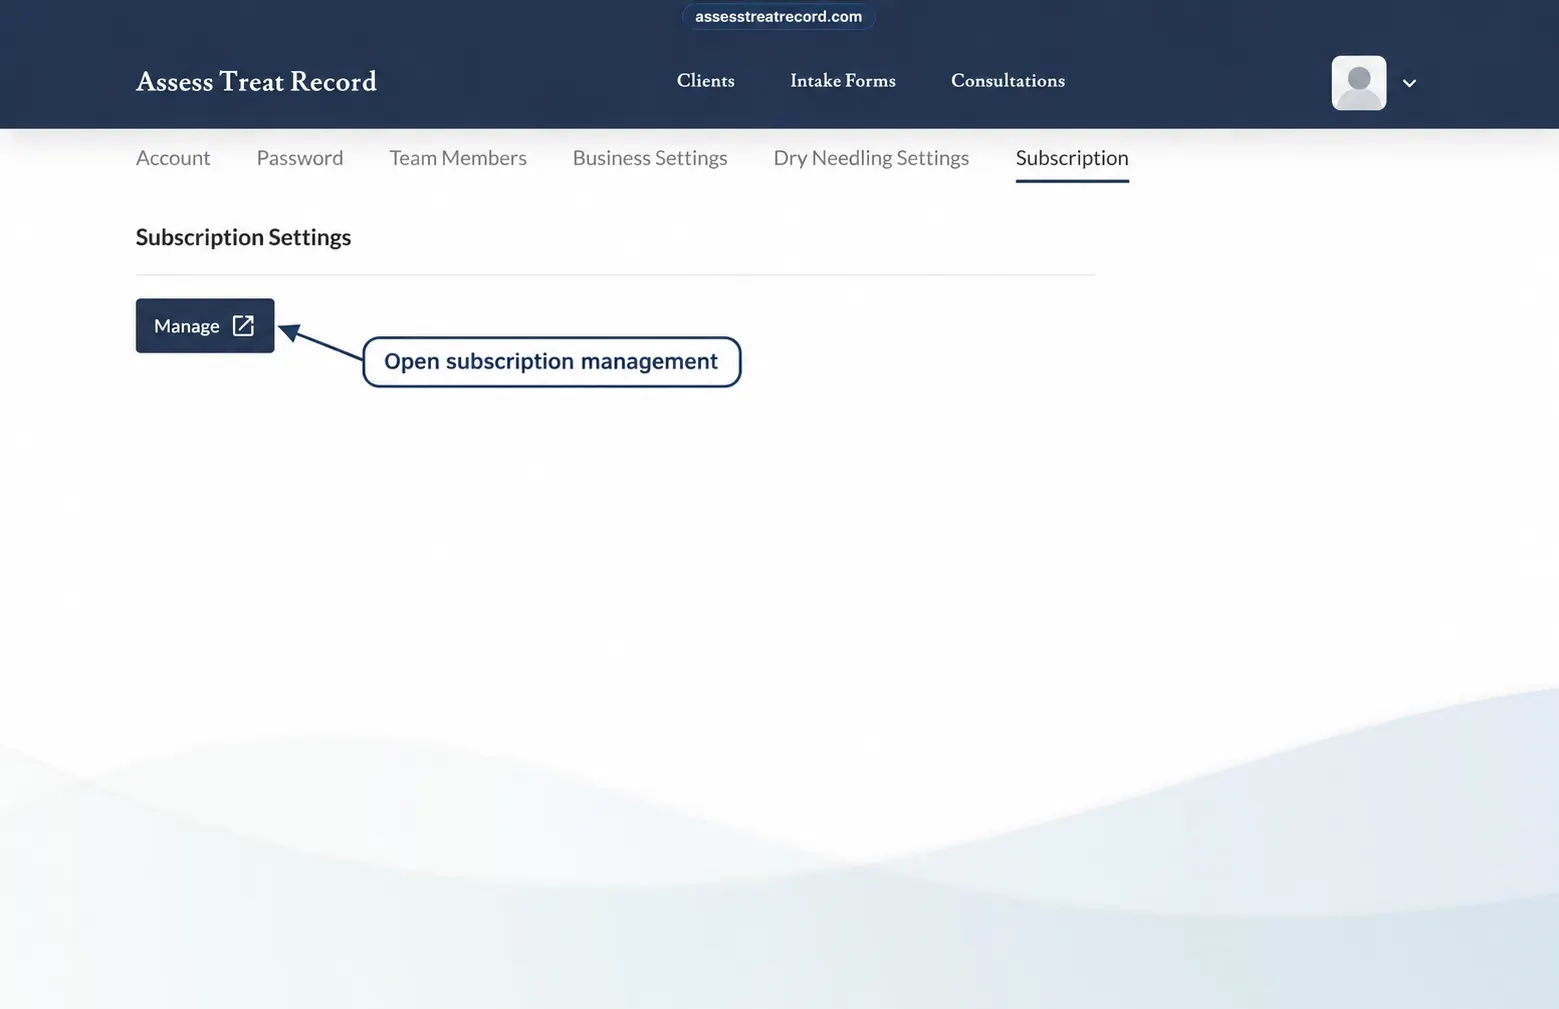This screenshot has height=1009, width=1559.
Task: Select the Subscription tab
Action: pyautogui.click(x=1072, y=158)
